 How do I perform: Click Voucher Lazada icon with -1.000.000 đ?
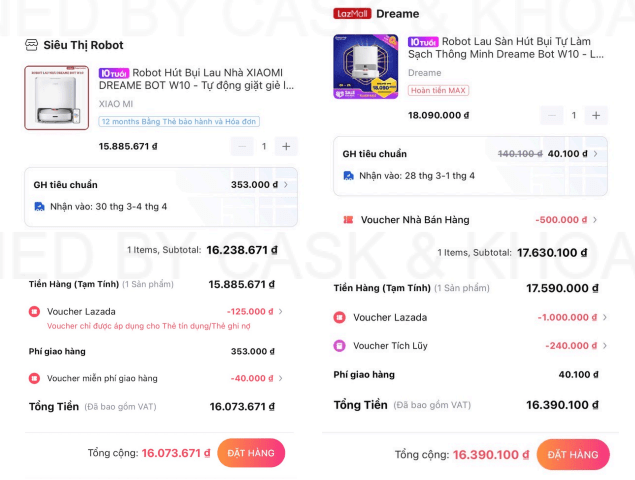[340, 318]
